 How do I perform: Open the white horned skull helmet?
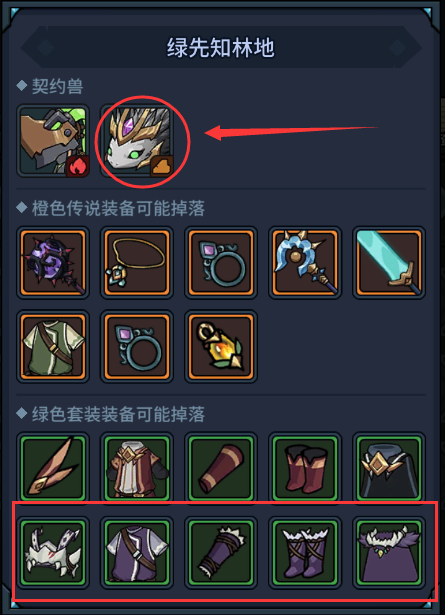(53, 552)
